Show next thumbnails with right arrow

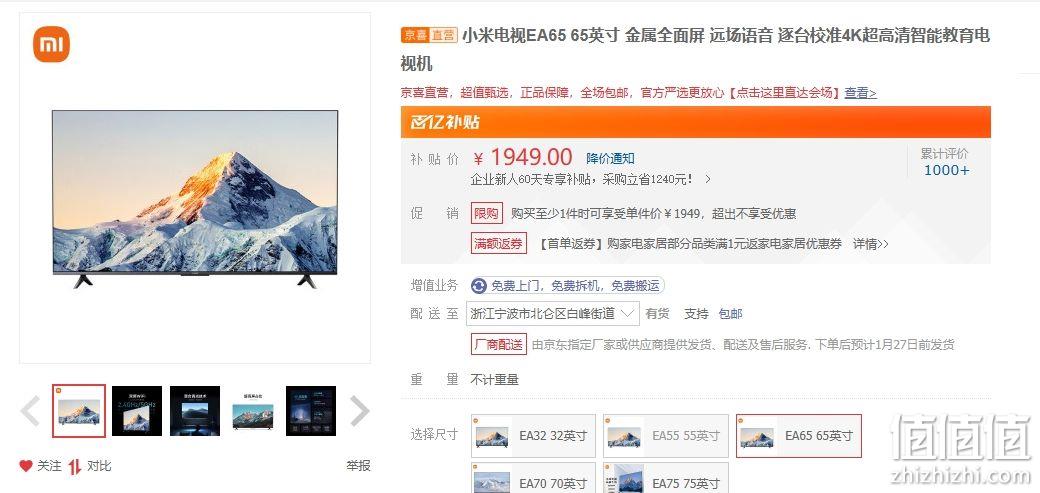(x=359, y=411)
